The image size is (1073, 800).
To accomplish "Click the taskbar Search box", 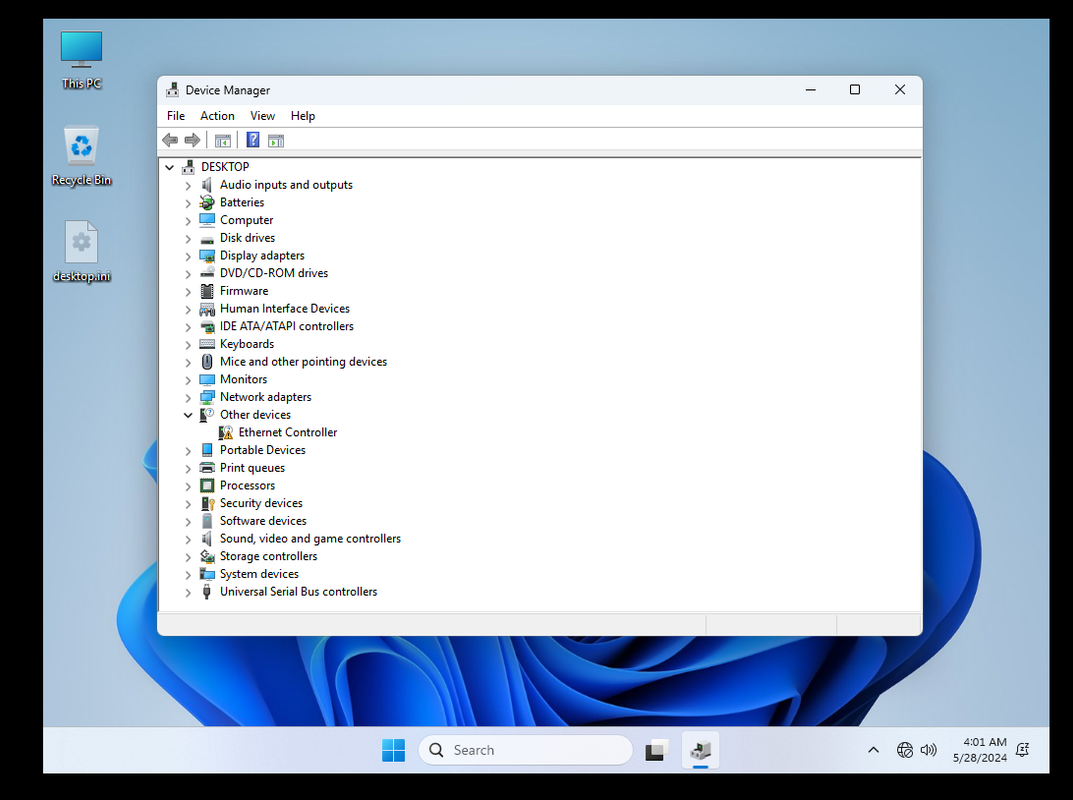I will click(x=526, y=750).
